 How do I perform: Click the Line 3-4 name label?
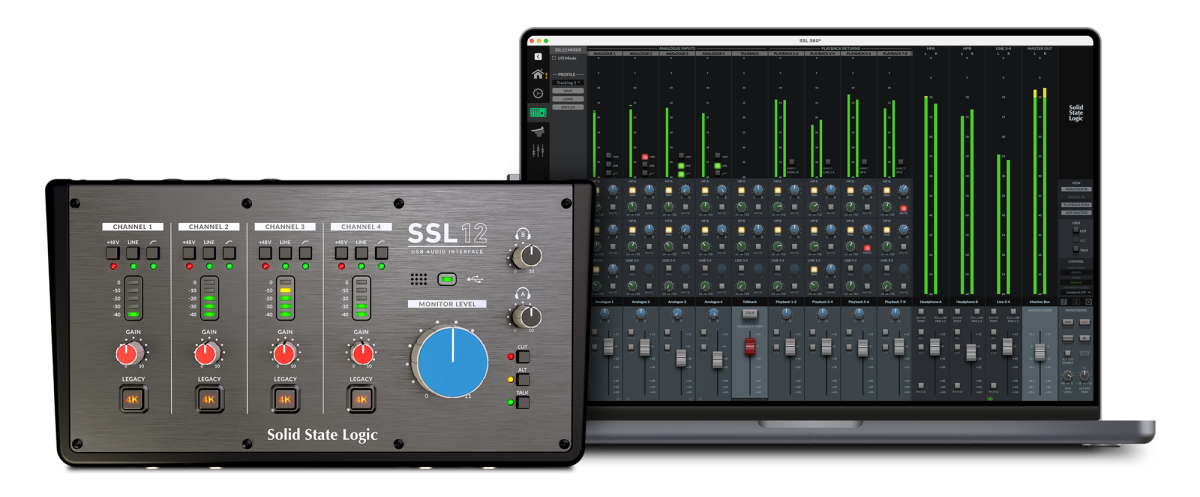[x=1004, y=301]
